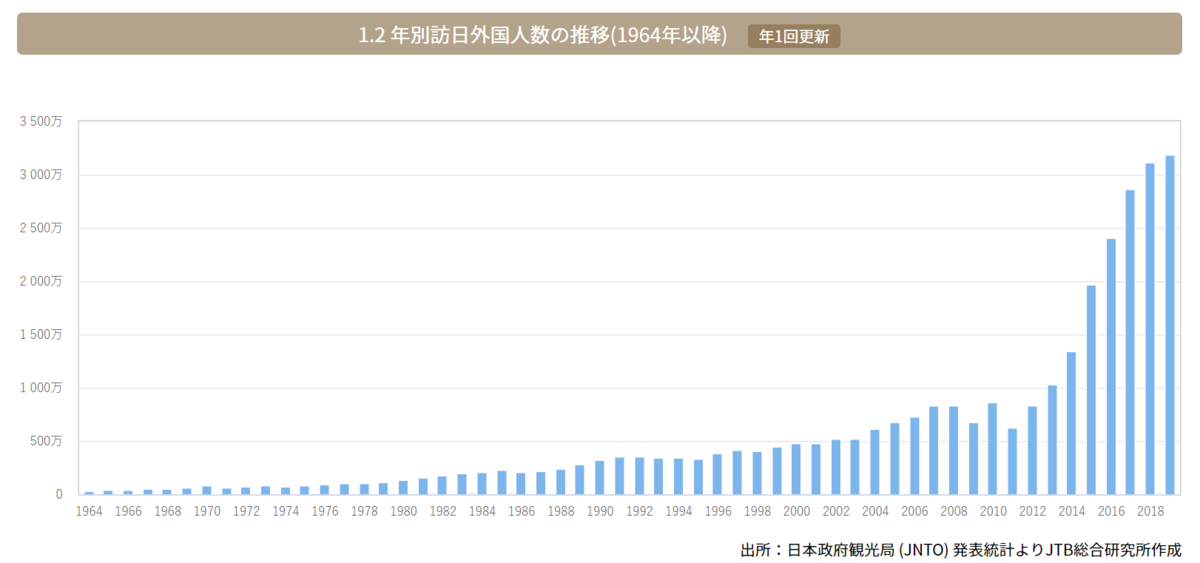Click the 2002 x-axis label
Screen dimensions: 1200x563
(x=836, y=511)
